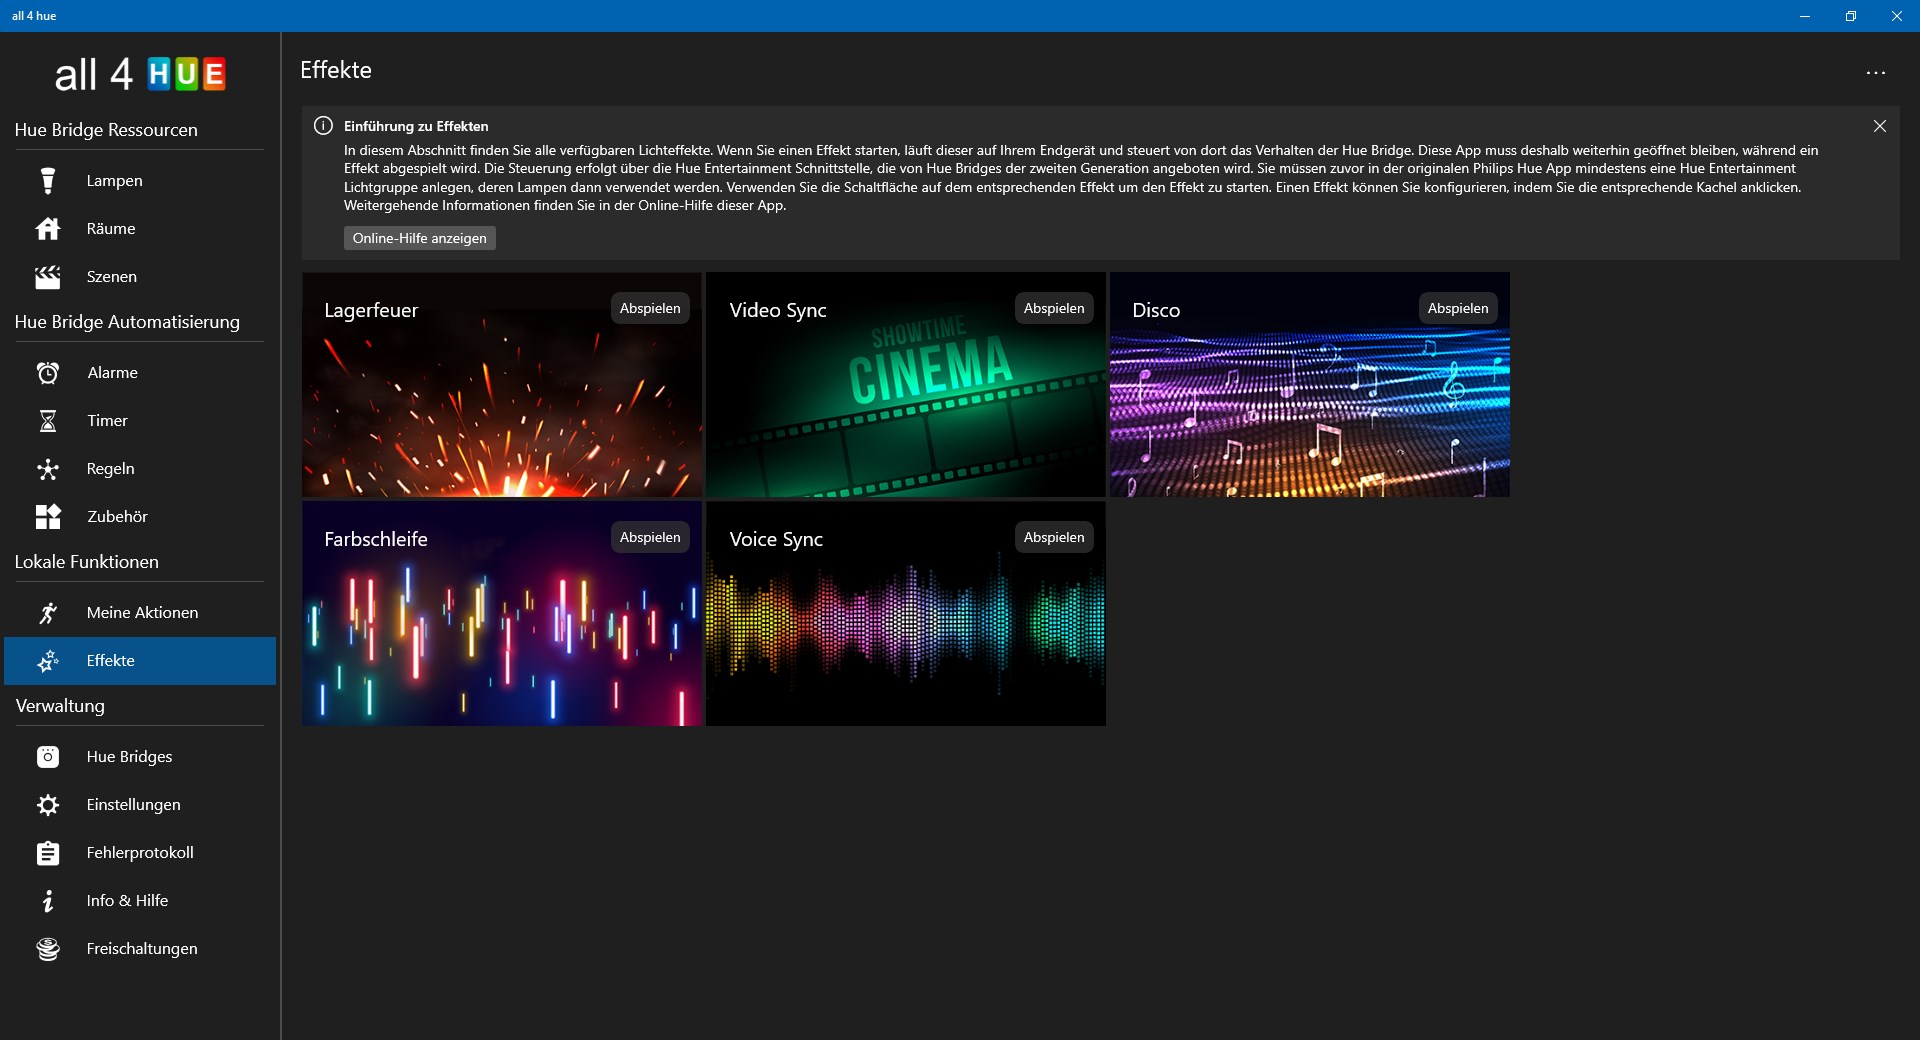Click Online-Hilfe anzeigen button
1920x1040 pixels.
420,238
